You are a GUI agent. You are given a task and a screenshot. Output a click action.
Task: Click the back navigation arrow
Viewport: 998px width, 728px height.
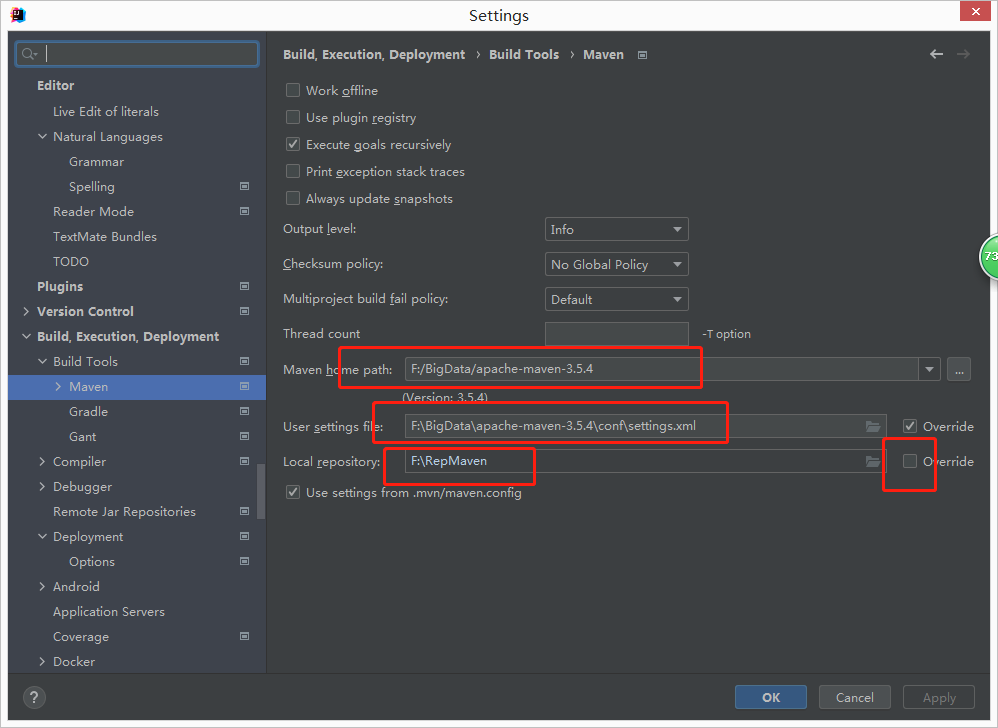click(x=936, y=54)
